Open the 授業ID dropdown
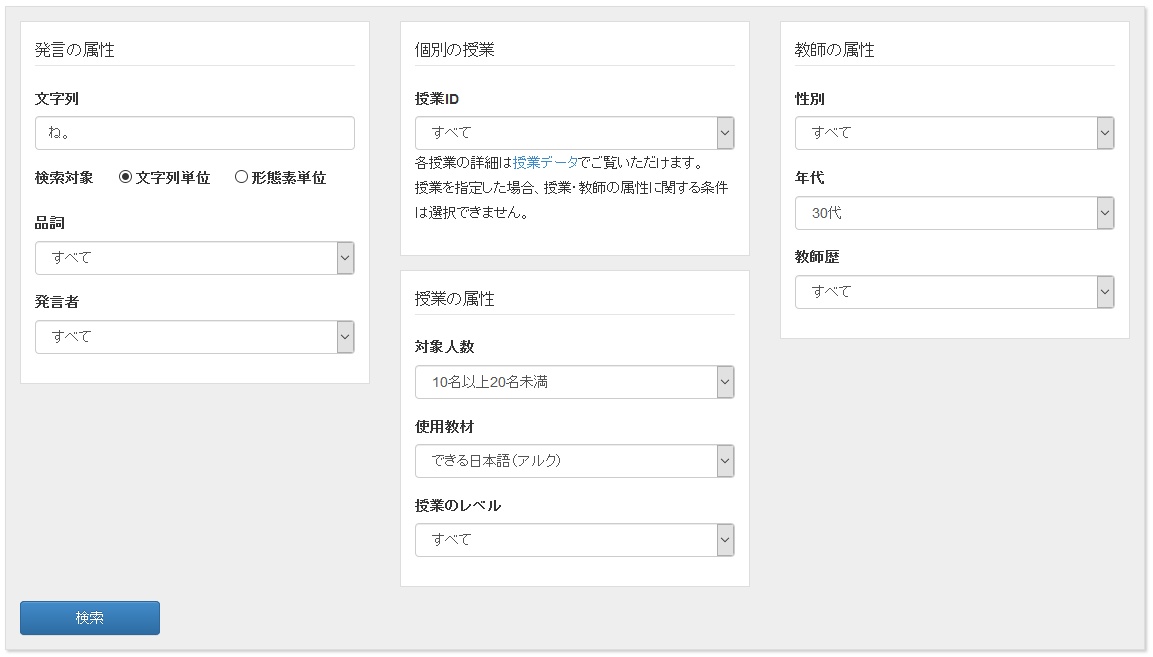The width and height of the screenshot is (1153, 657). [566, 133]
